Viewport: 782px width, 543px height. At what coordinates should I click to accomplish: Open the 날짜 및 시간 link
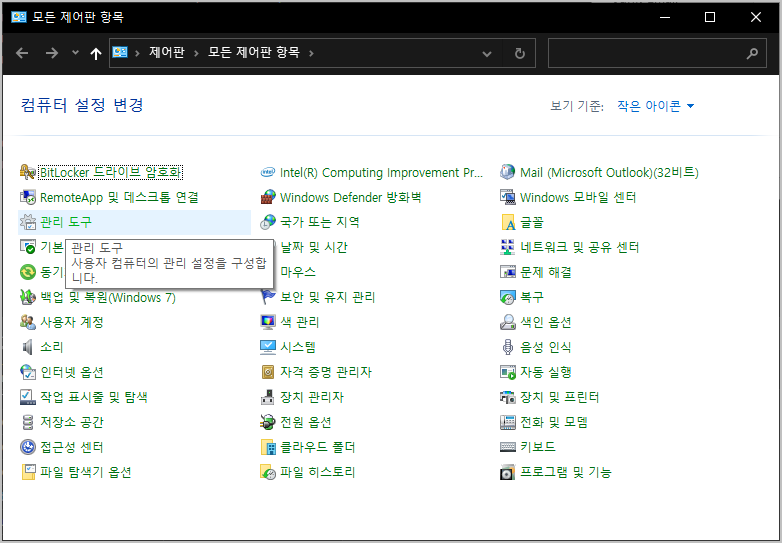coord(314,247)
